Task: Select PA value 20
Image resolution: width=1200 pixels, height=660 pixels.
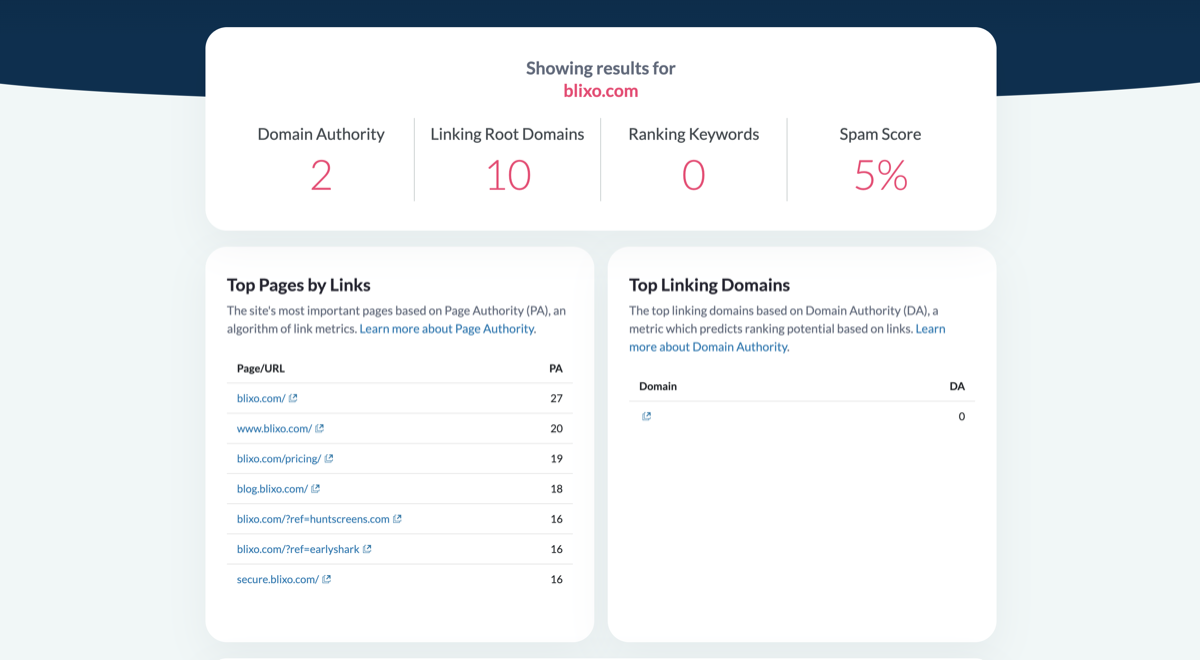Action: click(556, 428)
